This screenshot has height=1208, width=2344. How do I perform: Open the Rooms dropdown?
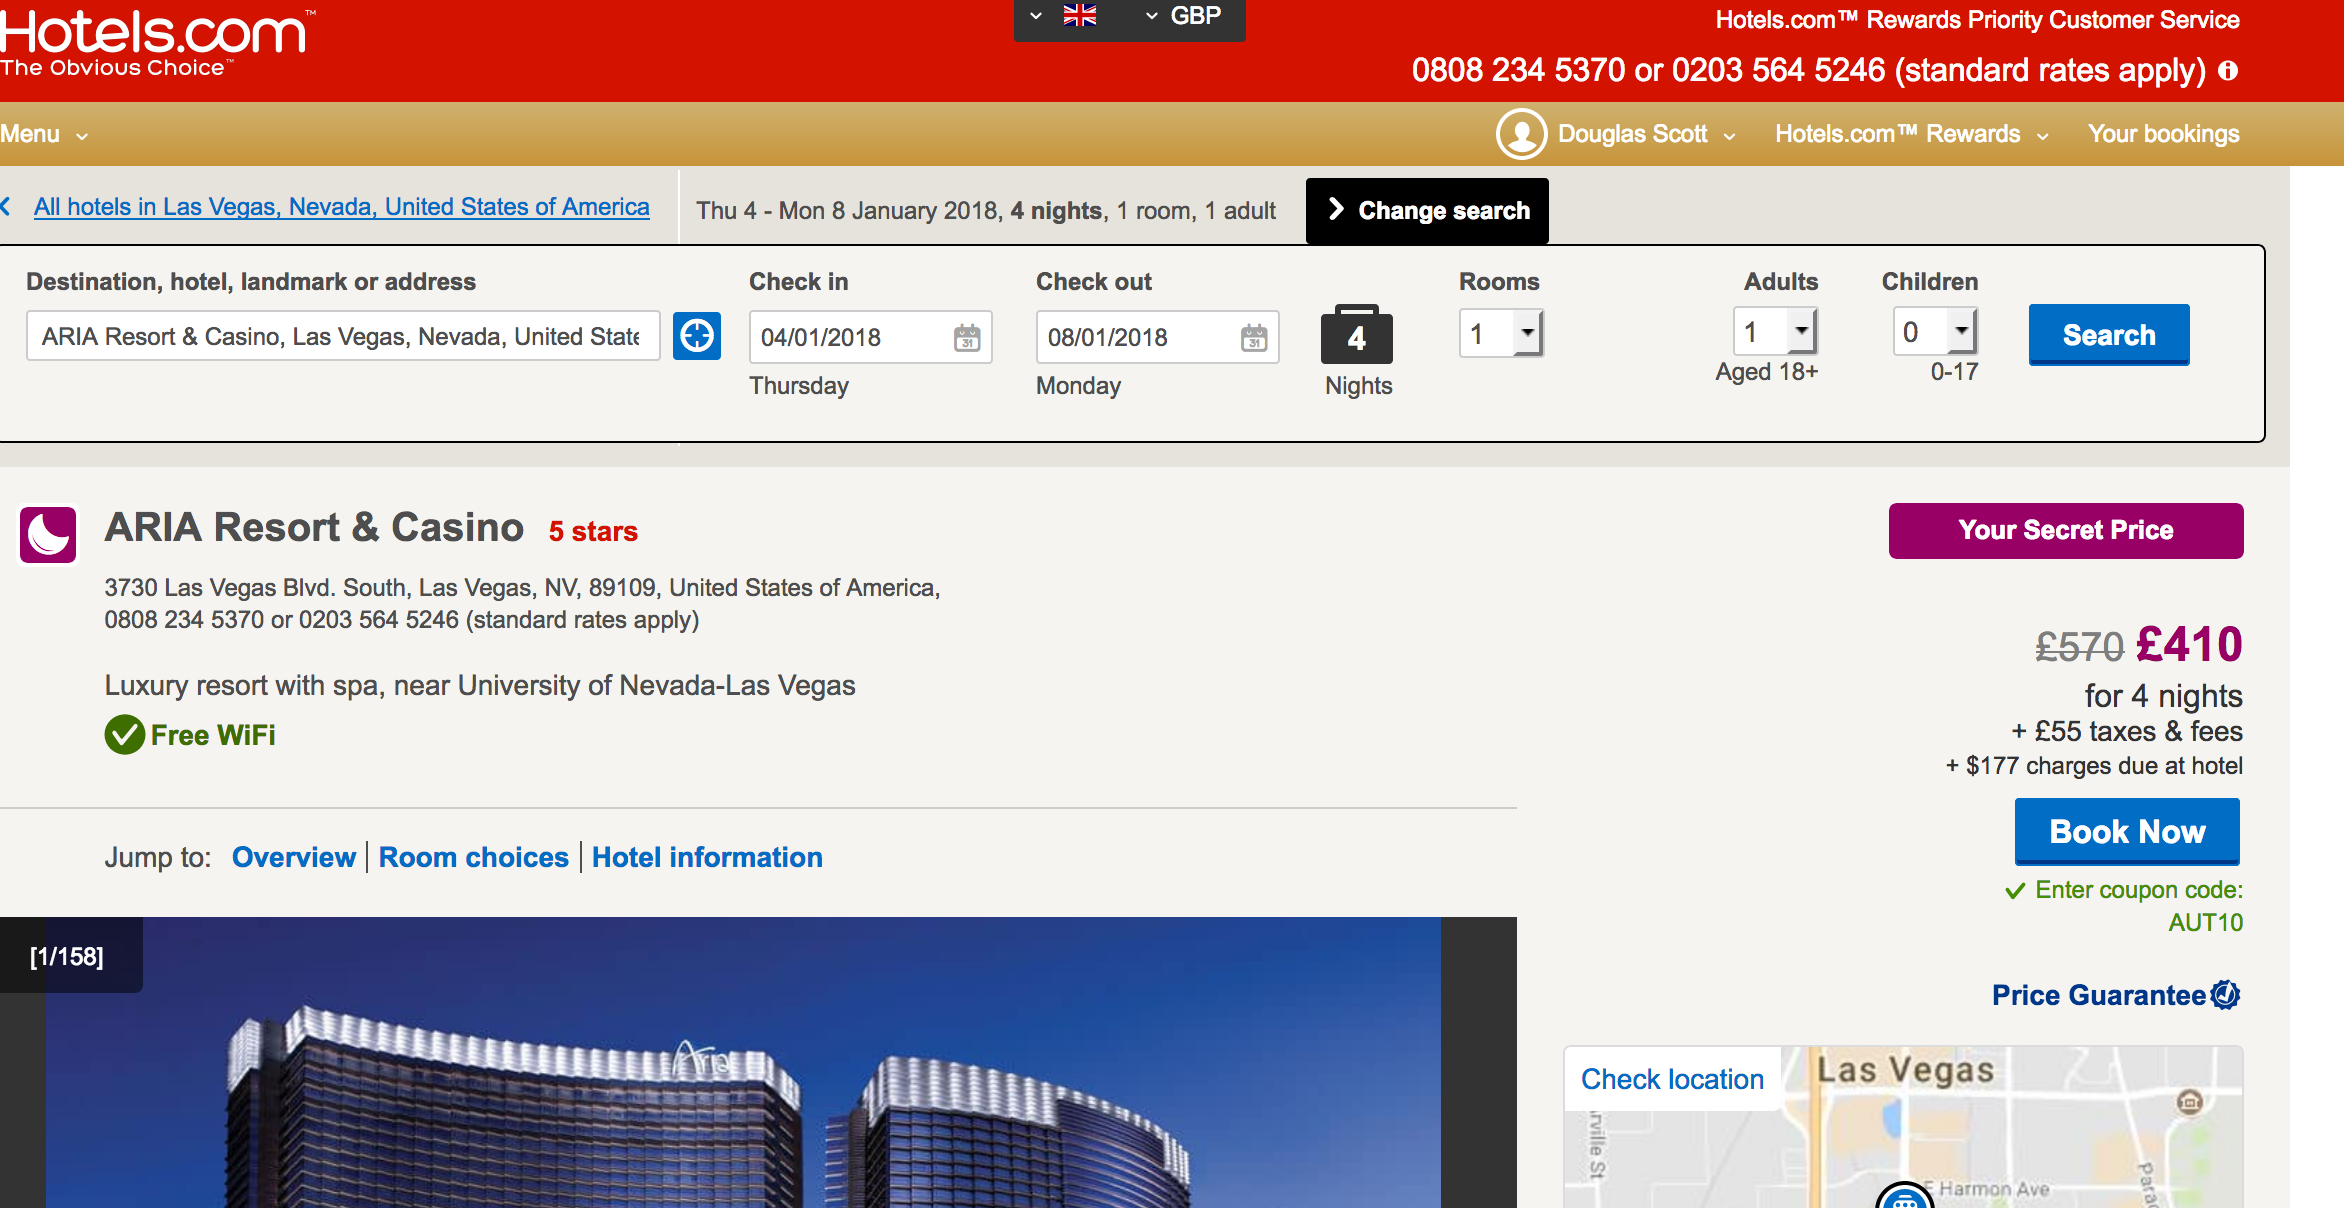pyautogui.click(x=1501, y=333)
